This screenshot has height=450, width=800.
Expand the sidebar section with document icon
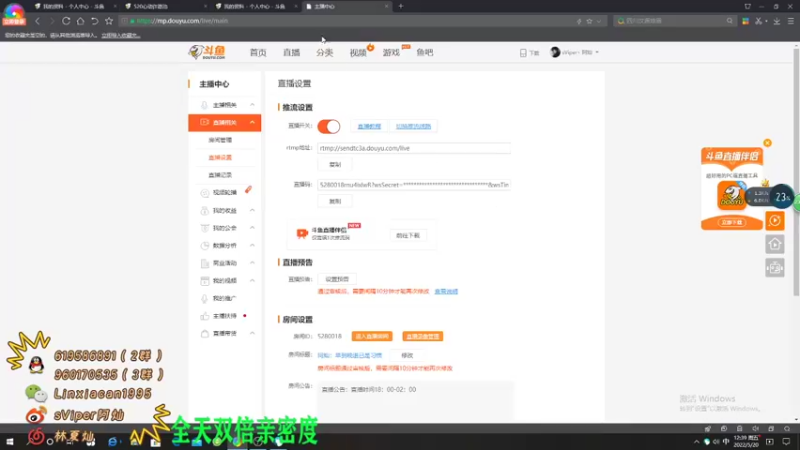pos(252,263)
